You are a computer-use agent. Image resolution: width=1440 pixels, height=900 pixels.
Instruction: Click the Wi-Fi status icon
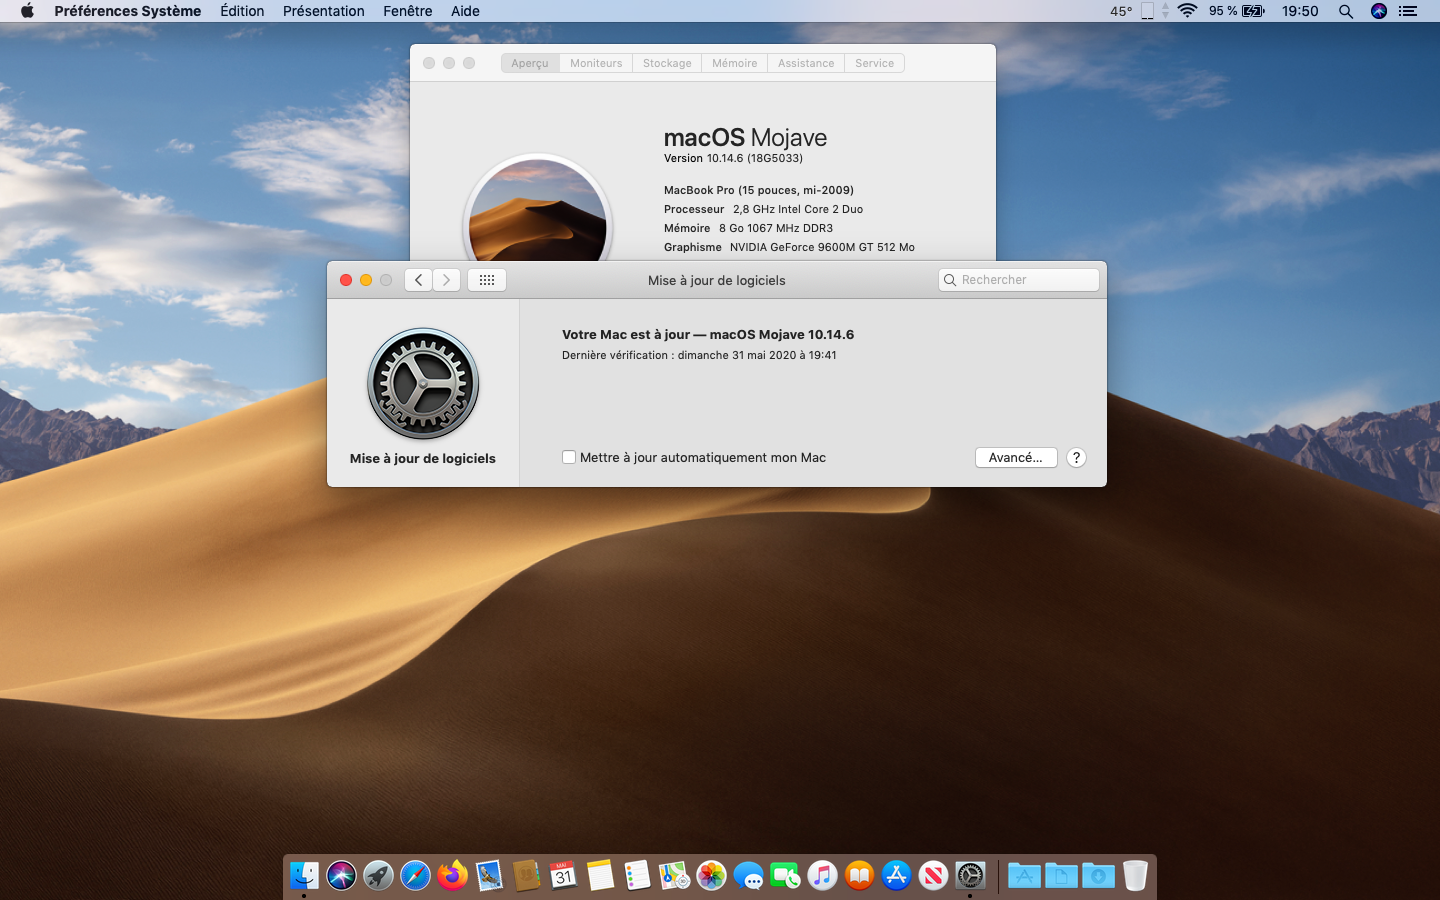tap(1187, 11)
